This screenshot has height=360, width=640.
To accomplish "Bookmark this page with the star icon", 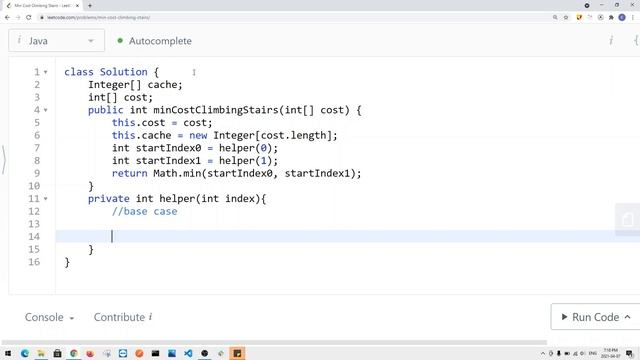I will tap(566, 18).
